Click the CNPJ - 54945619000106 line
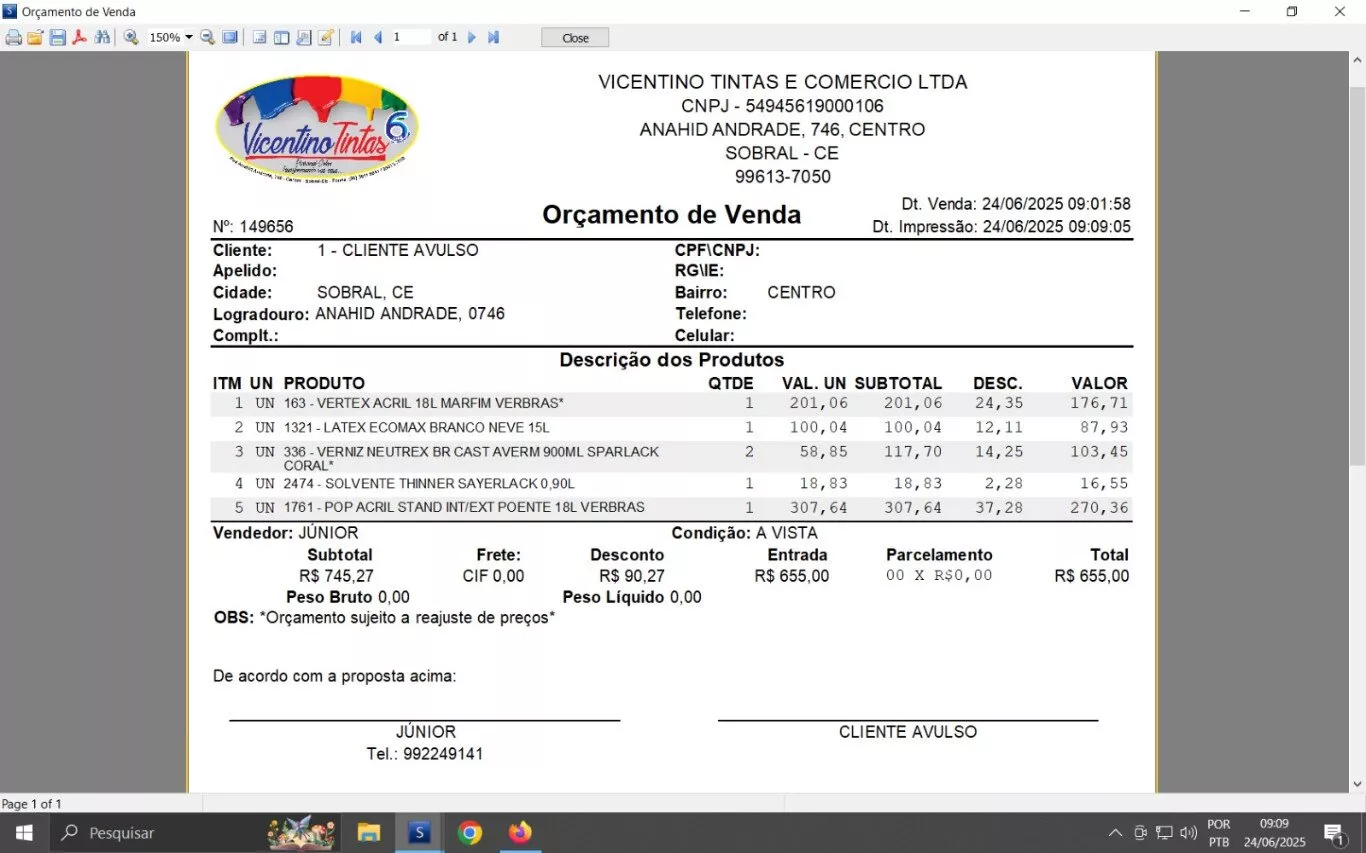The image size is (1366, 853). [782, 106]
